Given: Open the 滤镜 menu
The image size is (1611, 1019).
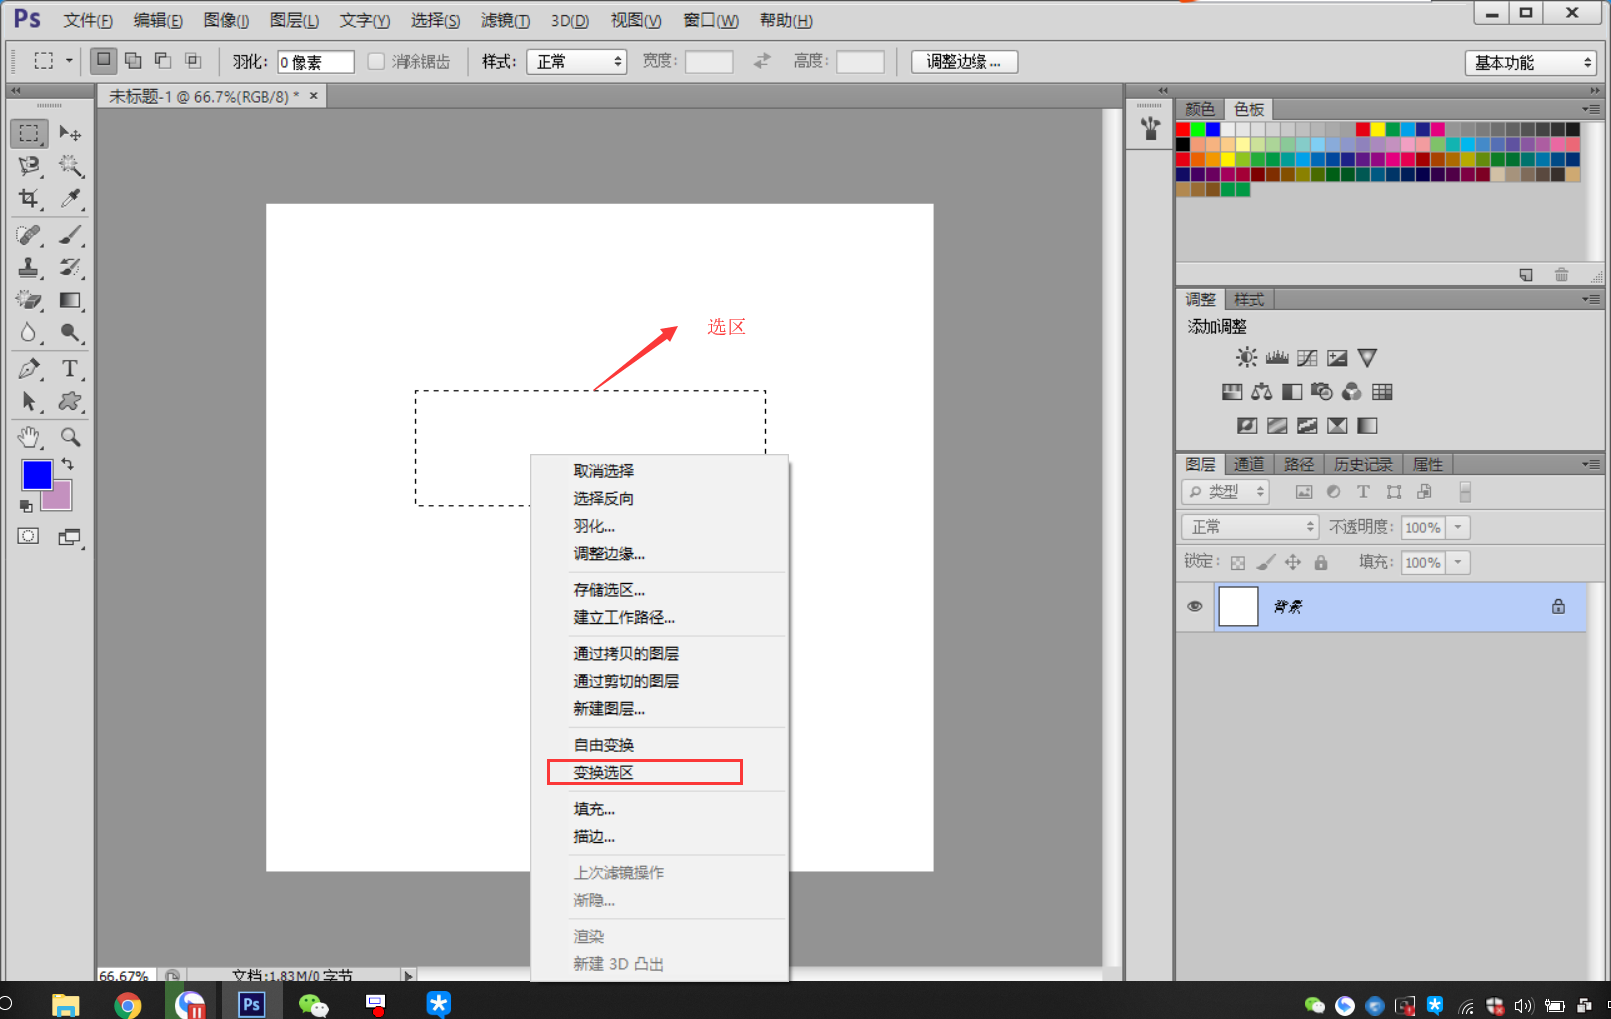Looking at the screenshot, I should click(505, 20).
